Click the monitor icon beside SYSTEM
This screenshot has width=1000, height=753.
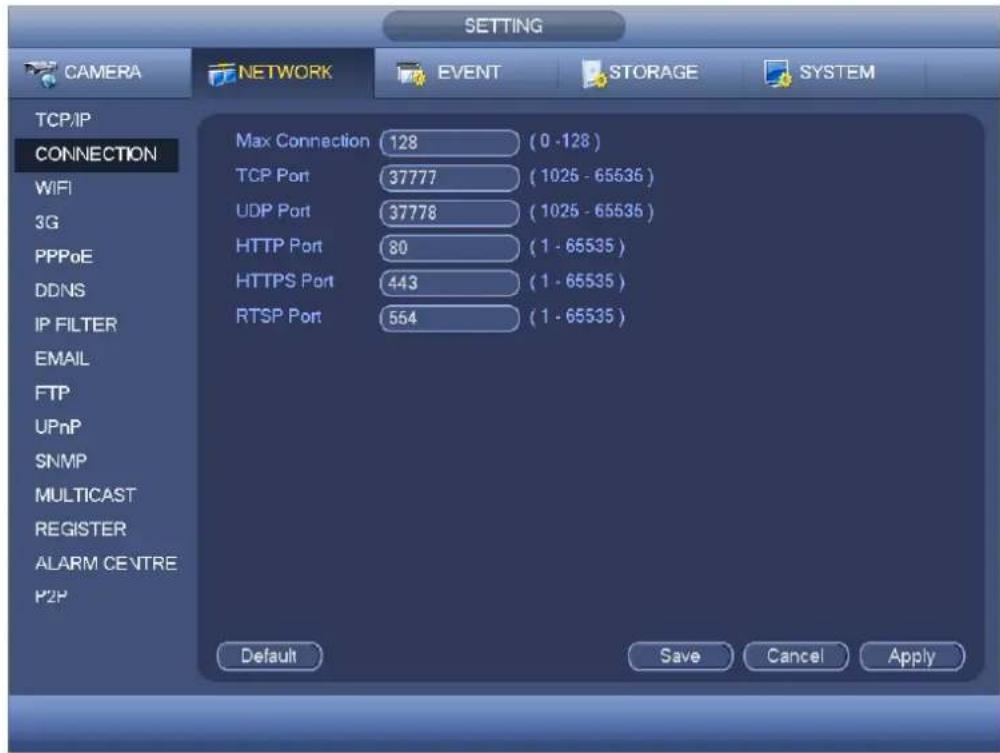[777, 74]
